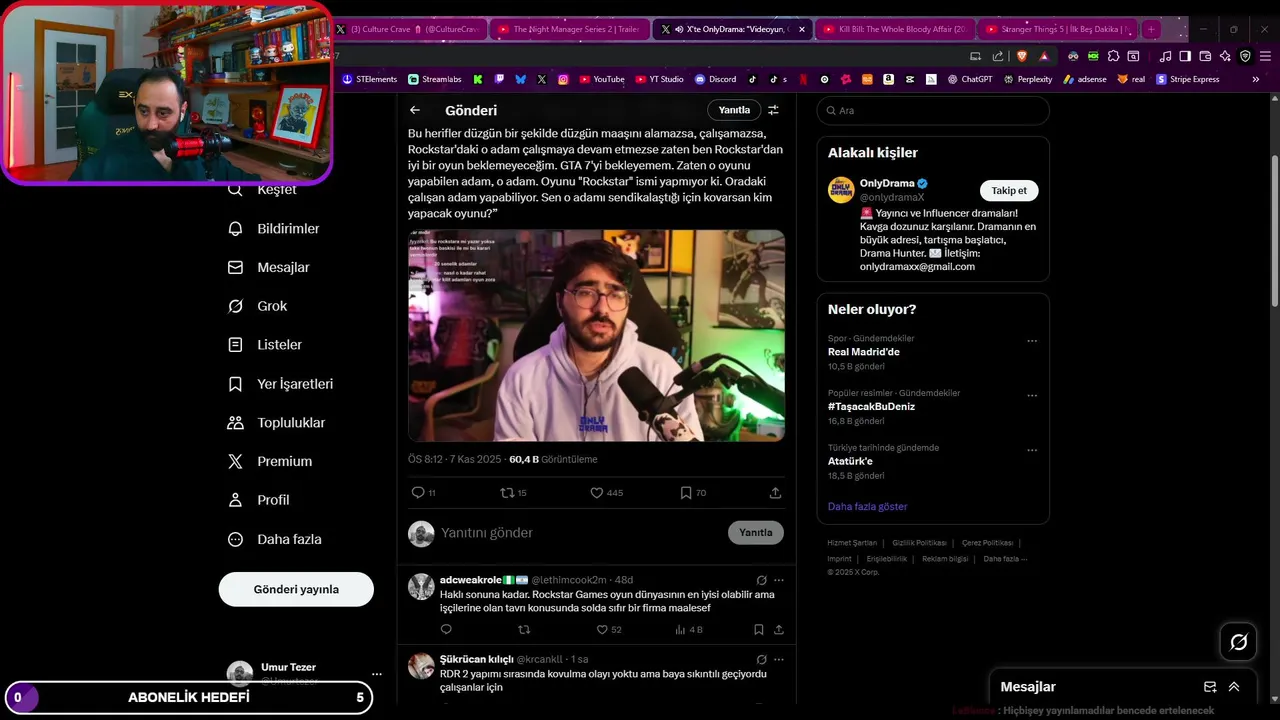Click Daha fazla göster link

[x=867, y=507]
